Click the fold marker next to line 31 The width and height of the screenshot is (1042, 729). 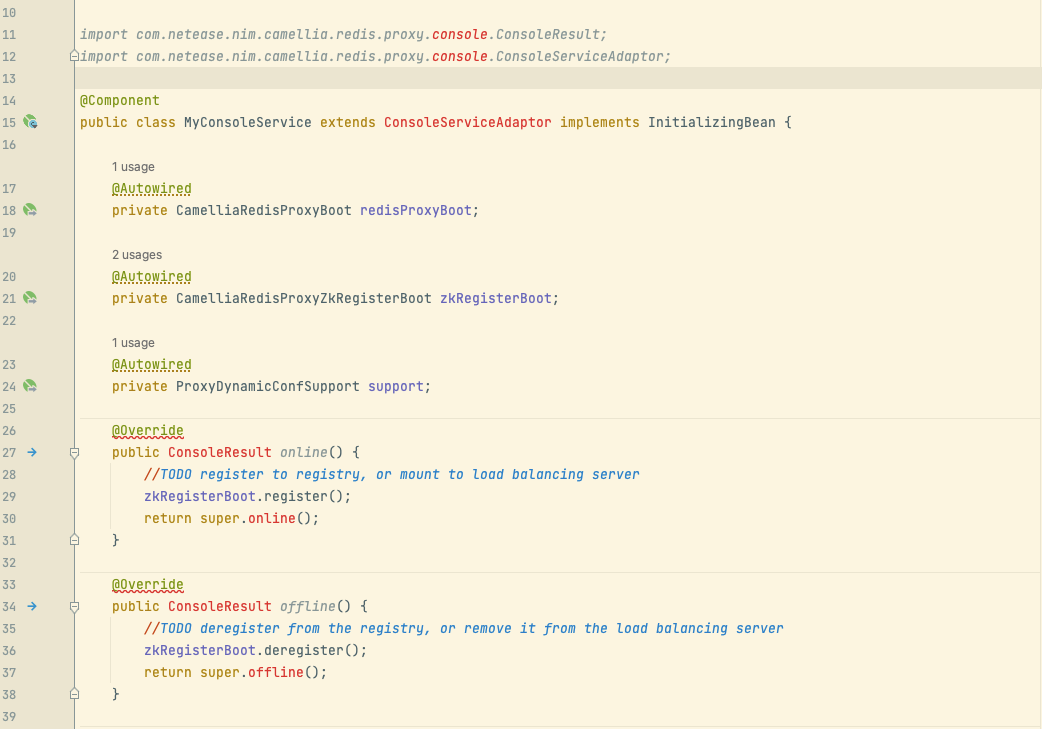pos(73,539)
